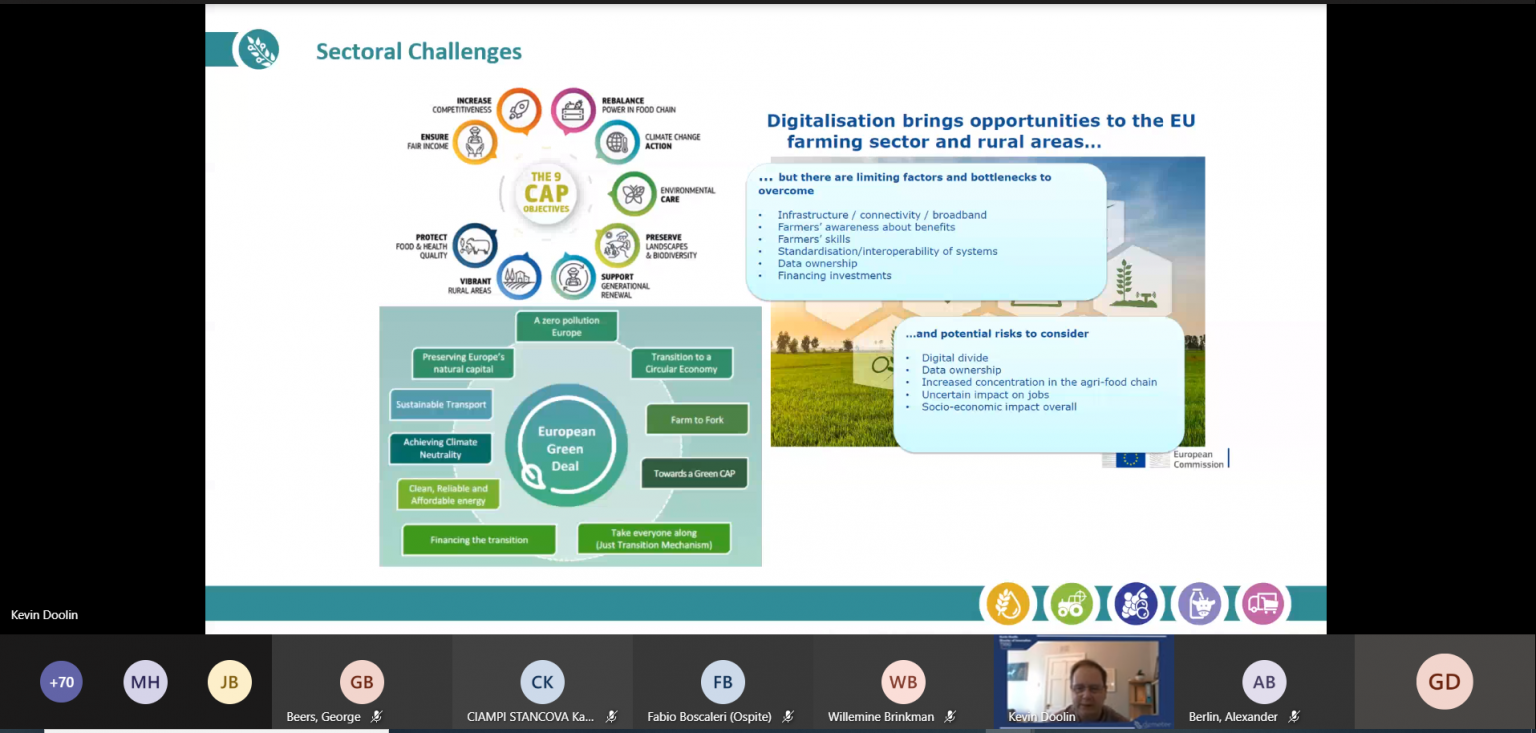Click the Environmental Care leaf icon
The image size is (1536, 733).
tap(632, 194)
